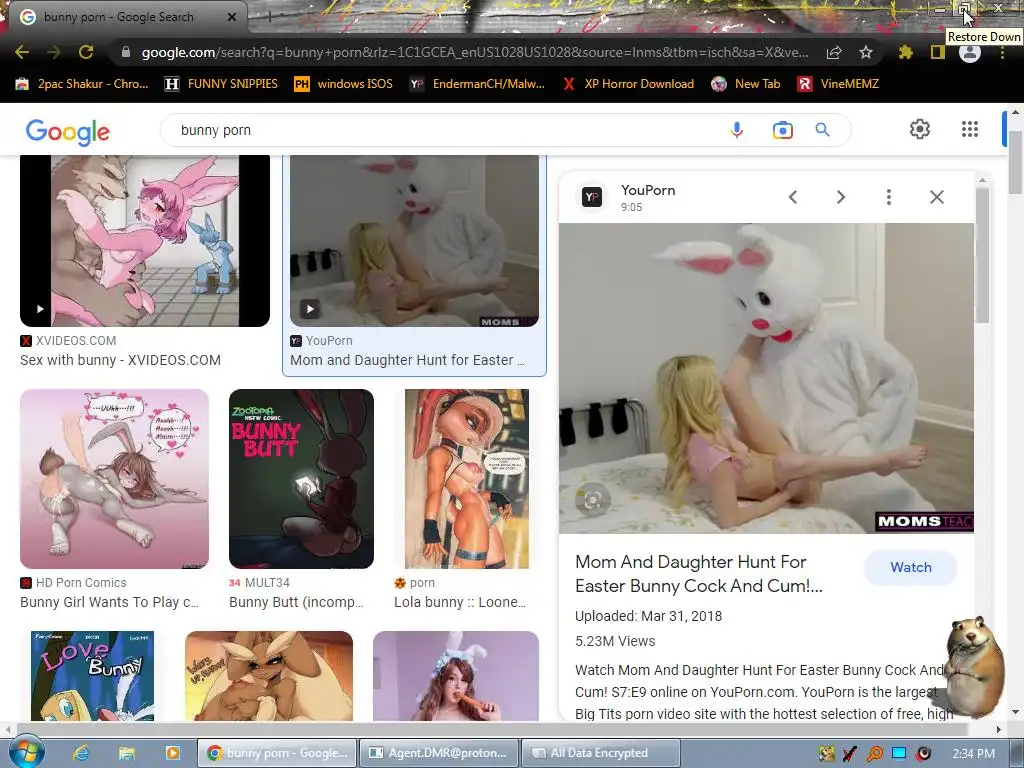Start voice search with microphone icon

point(737,130)
